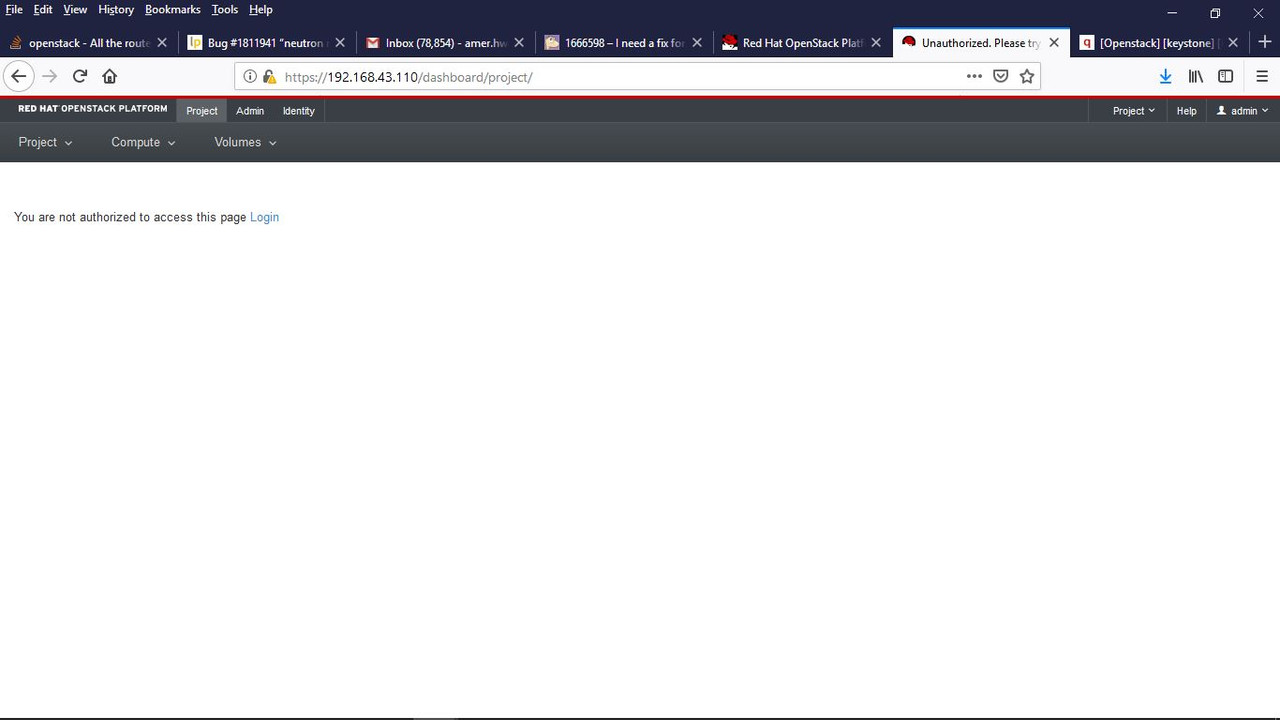Click the Help link in OpenStack header

coord(1186,111)
